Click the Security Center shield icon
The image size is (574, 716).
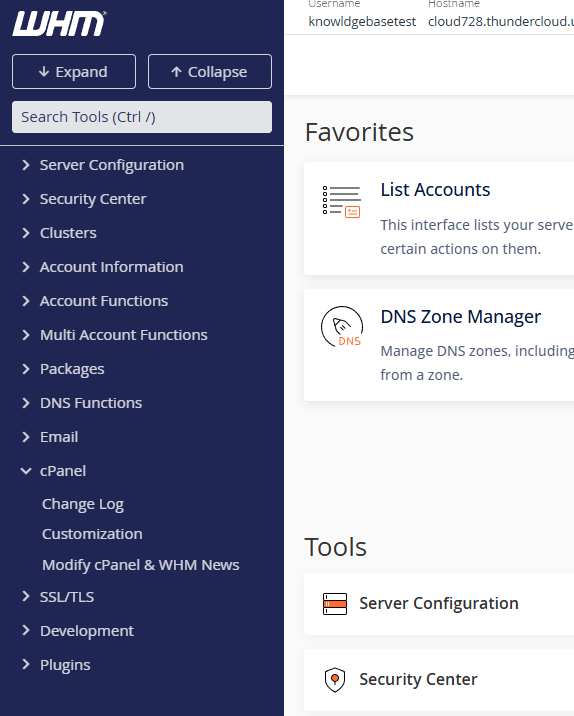(x=335, y=679)
